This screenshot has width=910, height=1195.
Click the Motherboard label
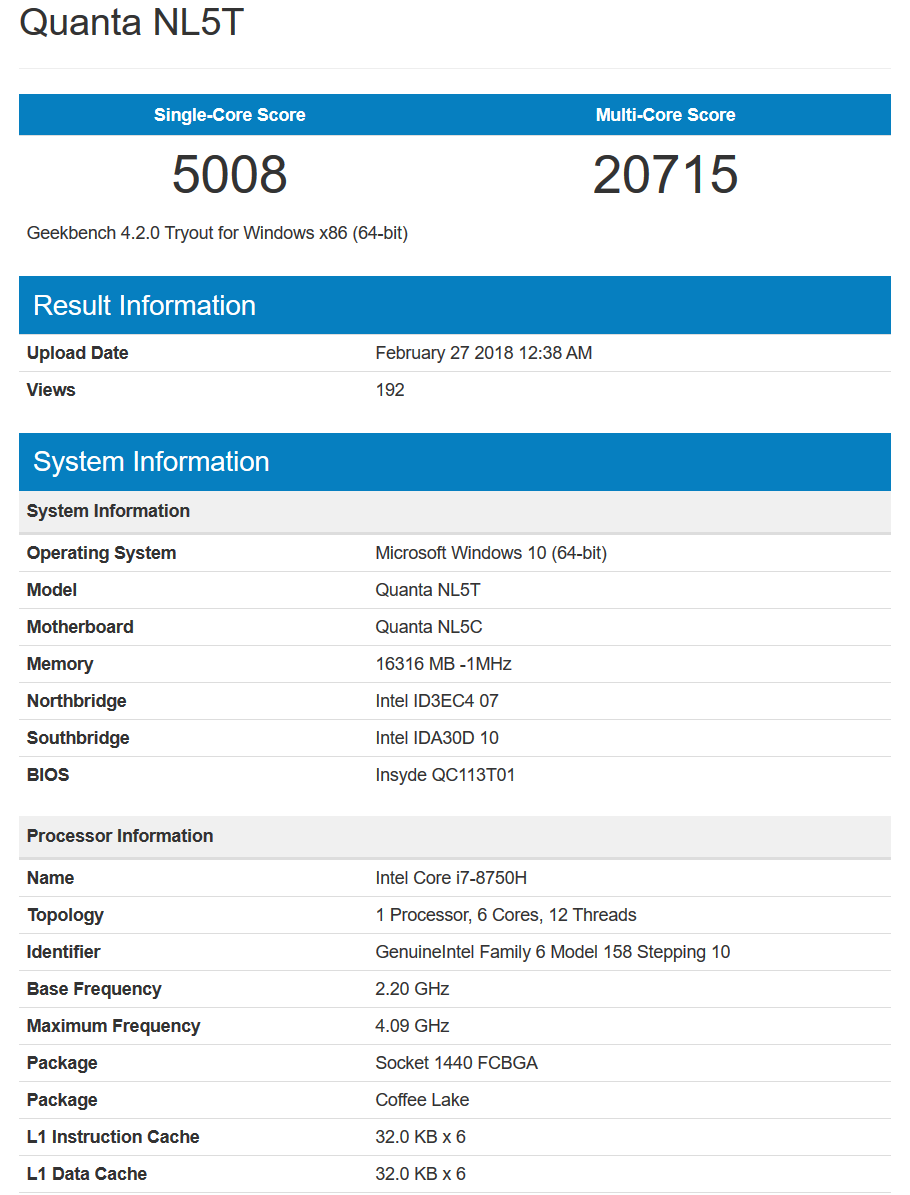click(x=80, y=627)
